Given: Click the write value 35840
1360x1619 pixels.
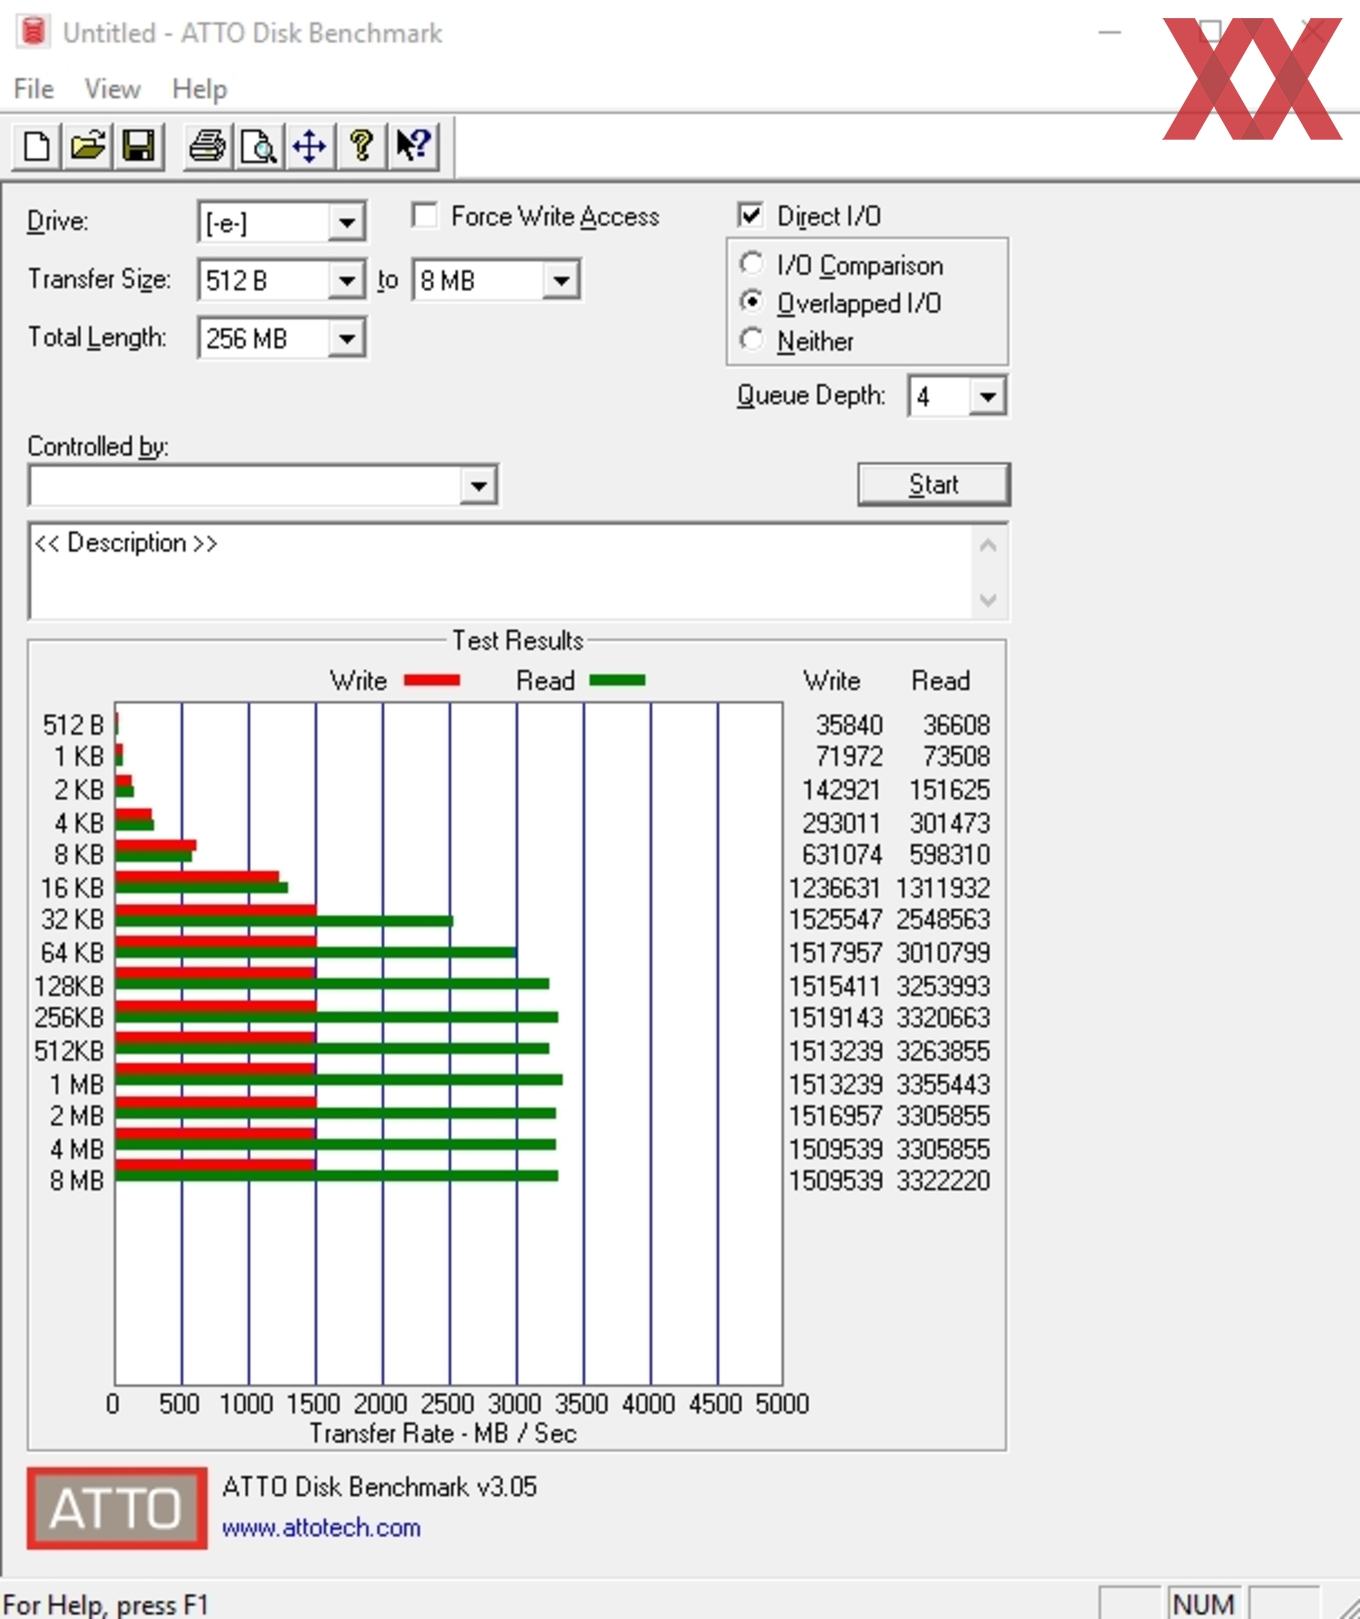Looking at the screenshot, I should pyautogui.click(x=849, y=724).
